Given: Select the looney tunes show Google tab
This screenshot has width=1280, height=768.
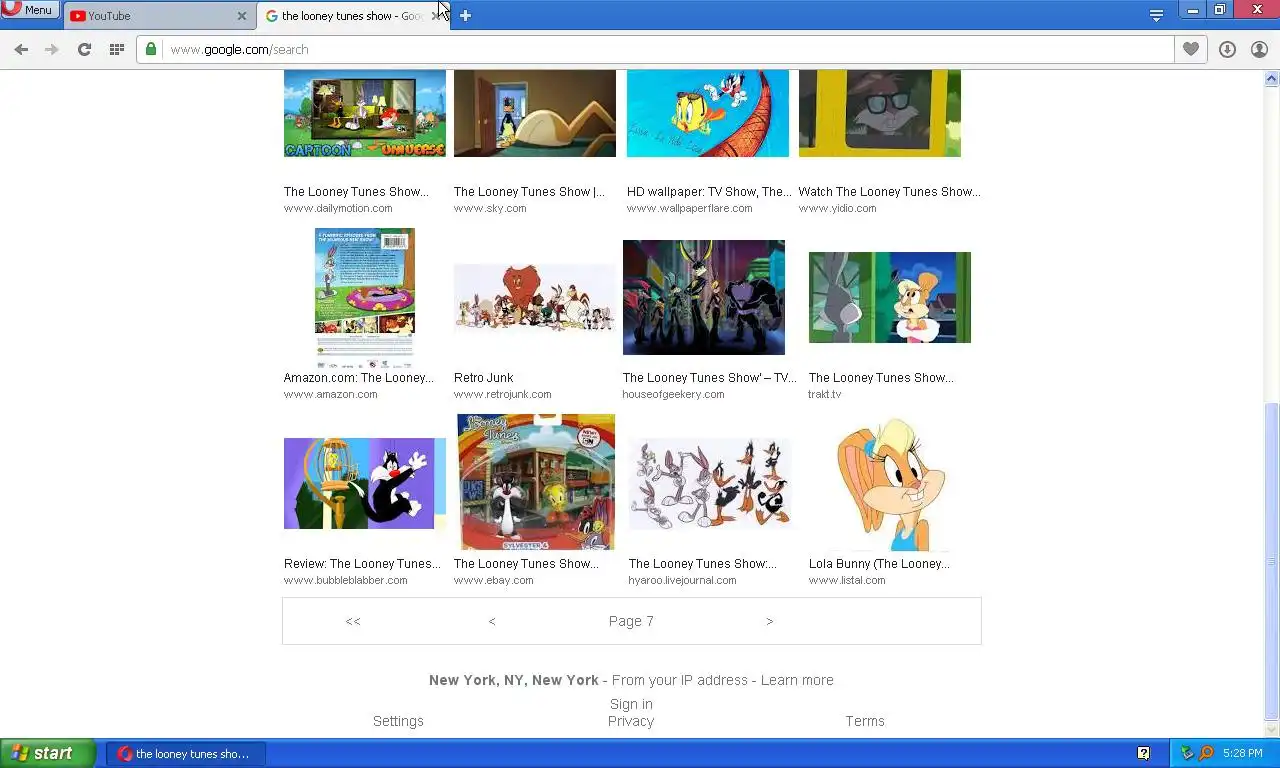Looking at the screenshot, I should (343, 16).
